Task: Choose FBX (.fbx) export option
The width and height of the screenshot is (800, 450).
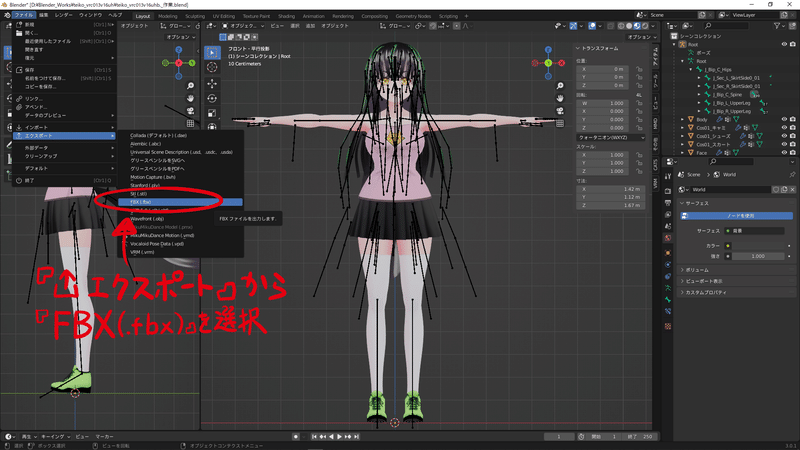Action: point(180,202)
